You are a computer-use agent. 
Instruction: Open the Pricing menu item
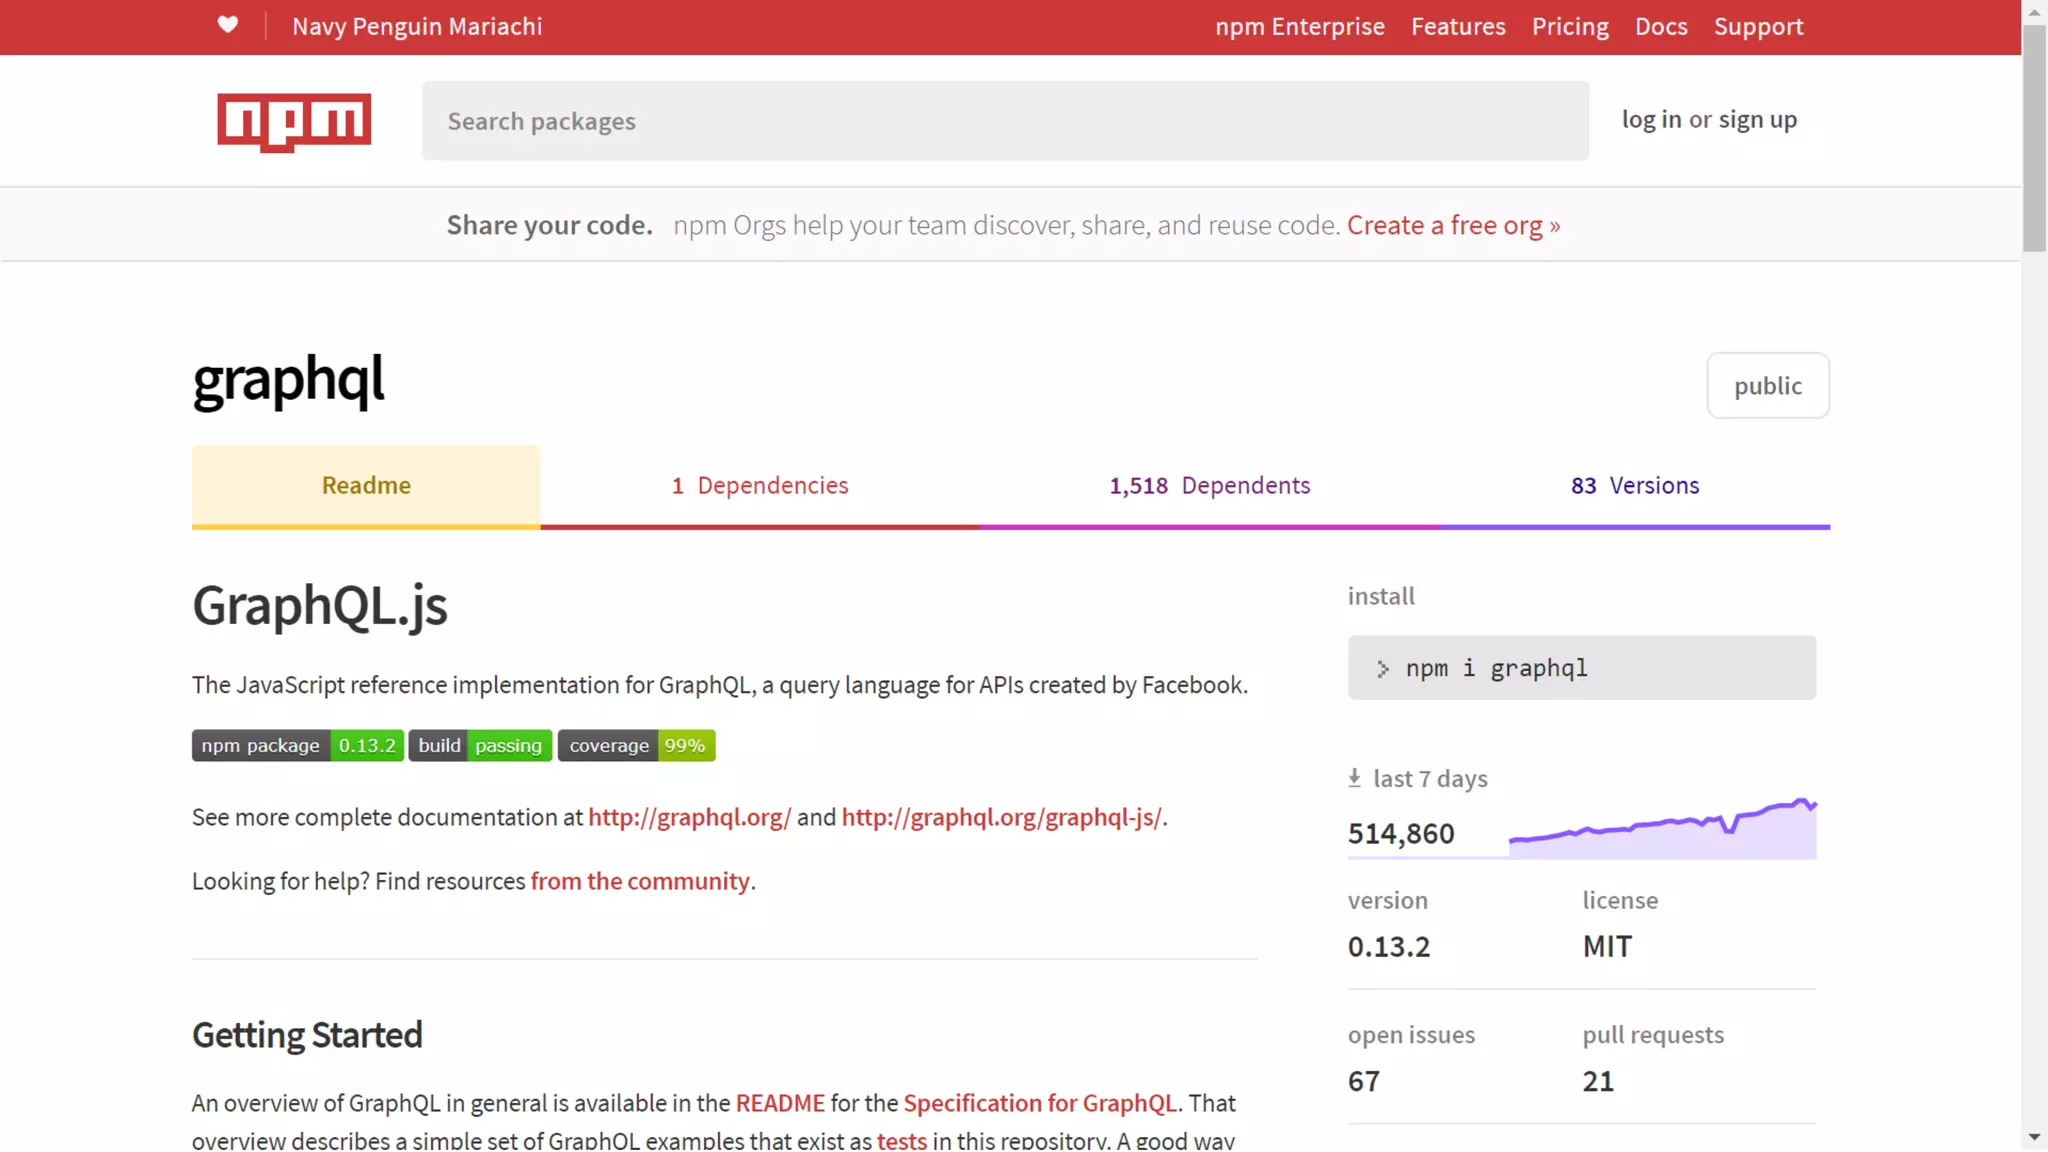(x=1570, y=27)
